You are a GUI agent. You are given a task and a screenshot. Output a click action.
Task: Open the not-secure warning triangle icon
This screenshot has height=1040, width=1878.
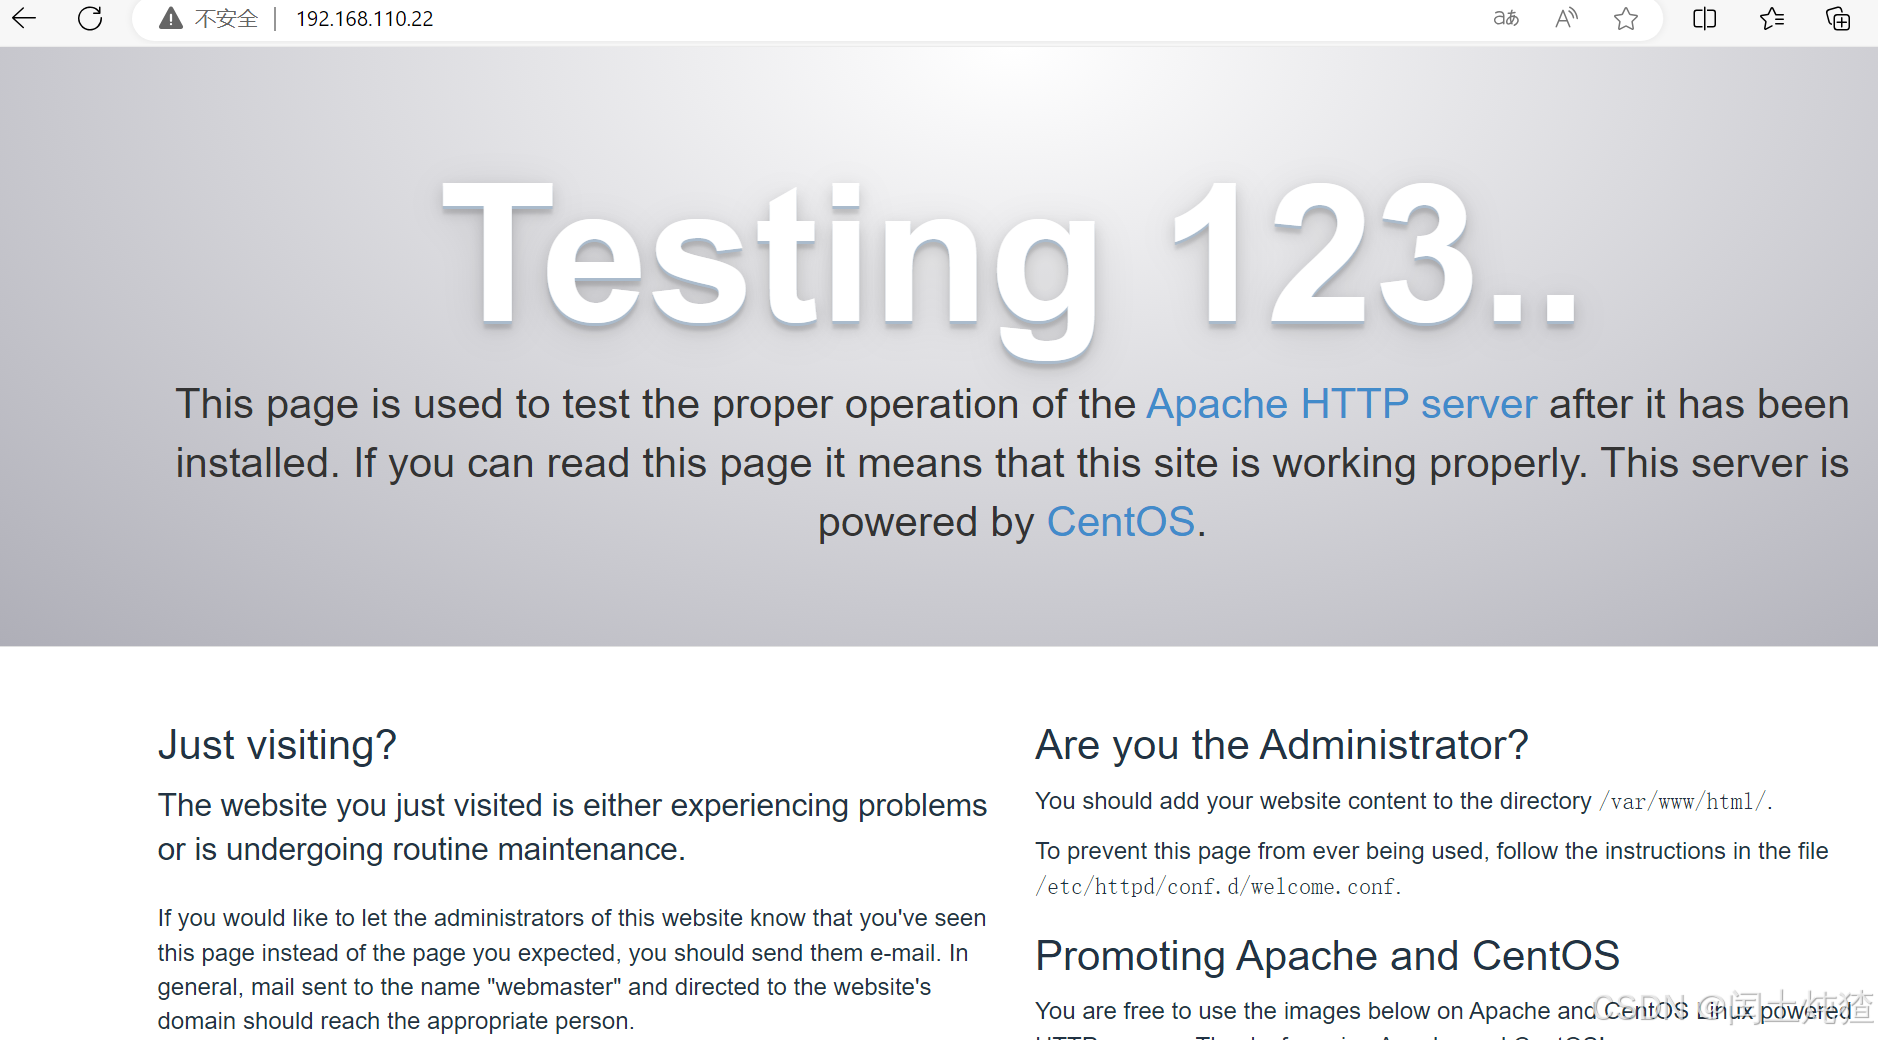(171, 18)
